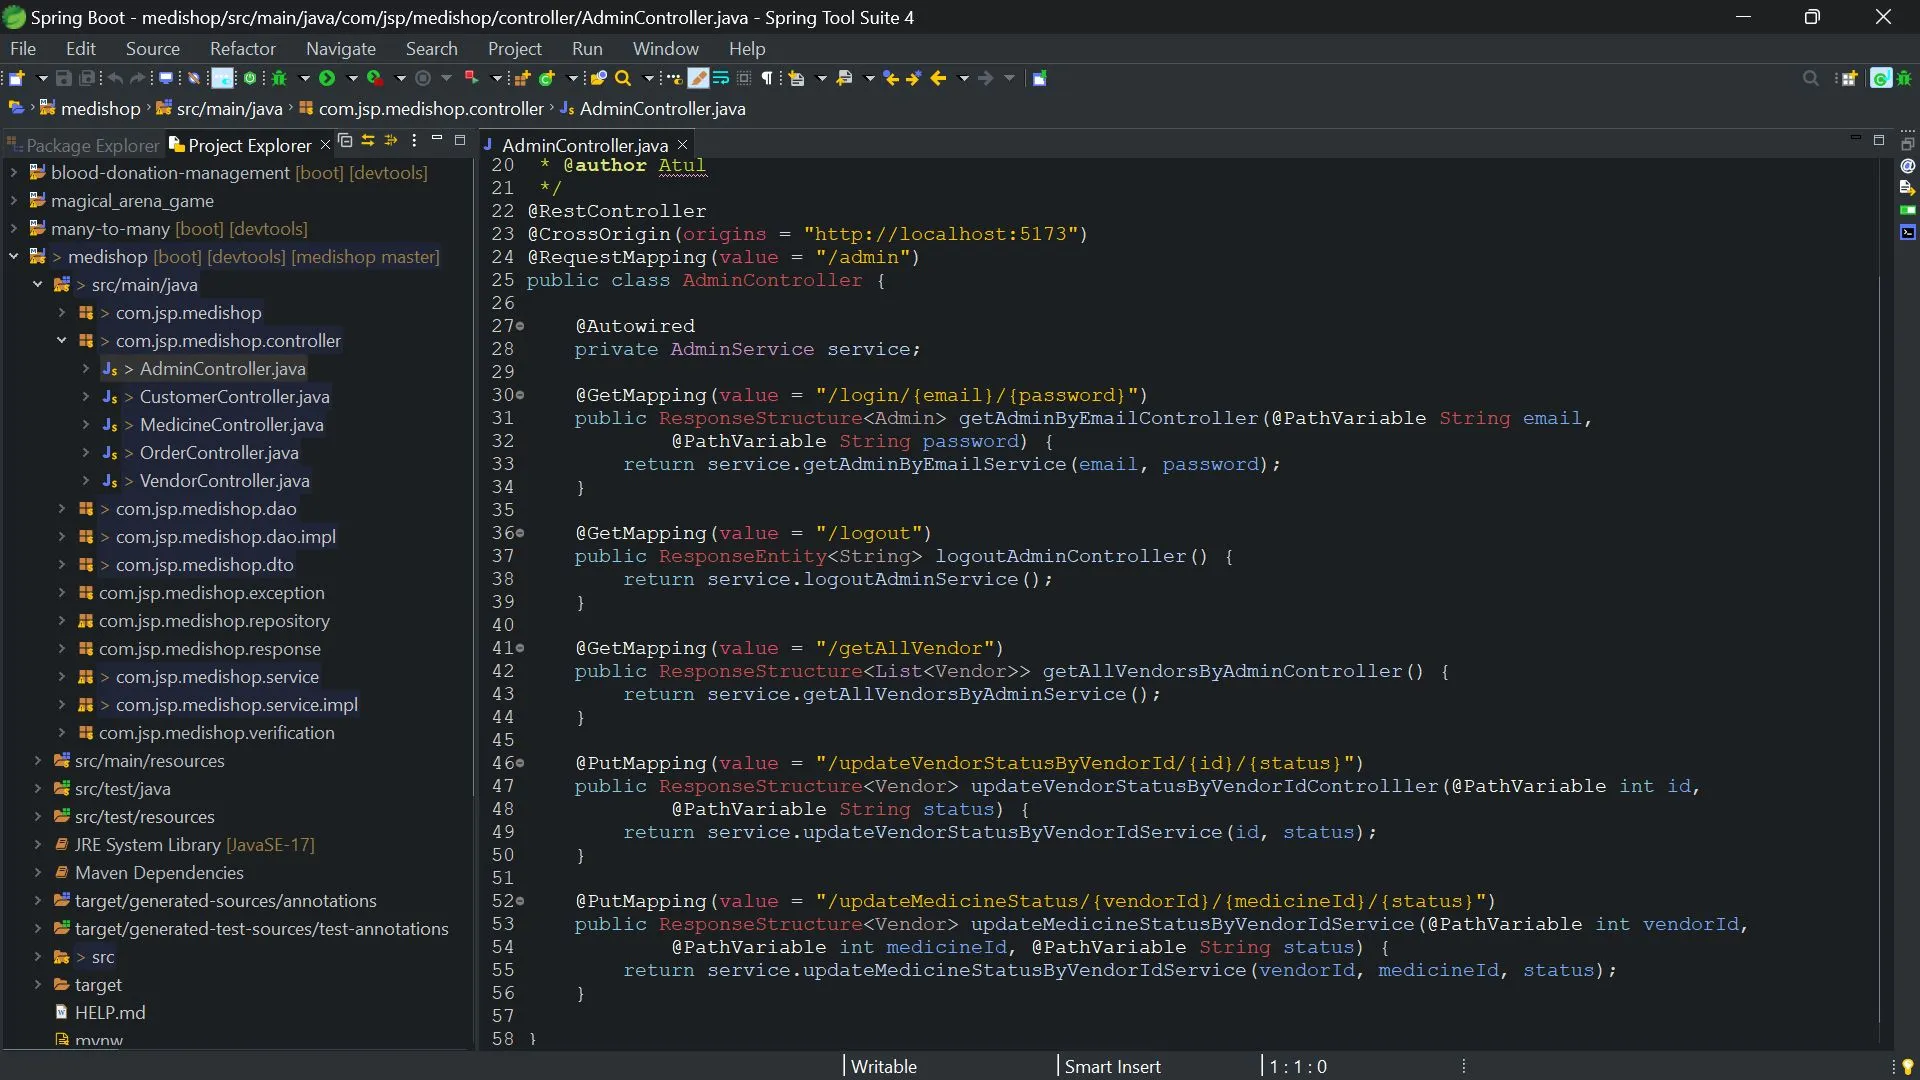Switch to the Java perspective icon
The width and height of the screenshot is (1920, 1080).
coord(1881,78)
